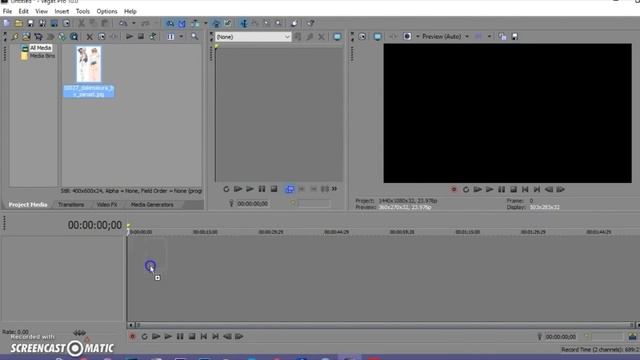
Task: Click the Save Snapshot to File icon
Action: 515,37
